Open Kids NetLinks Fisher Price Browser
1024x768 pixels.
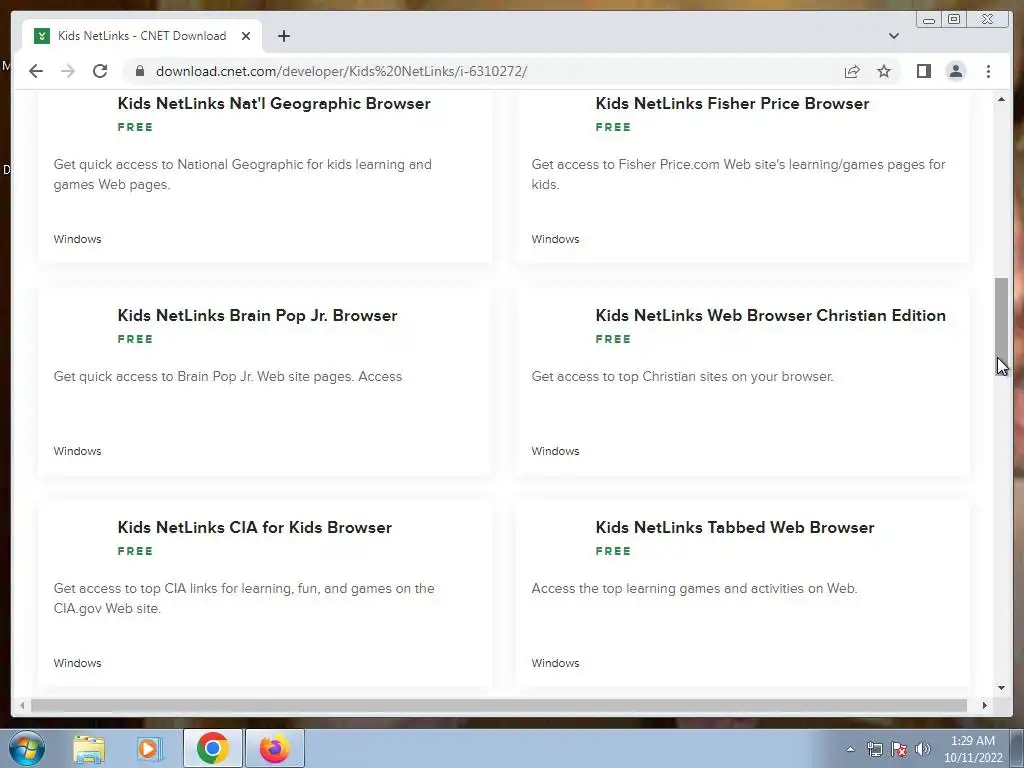(732, 103)
